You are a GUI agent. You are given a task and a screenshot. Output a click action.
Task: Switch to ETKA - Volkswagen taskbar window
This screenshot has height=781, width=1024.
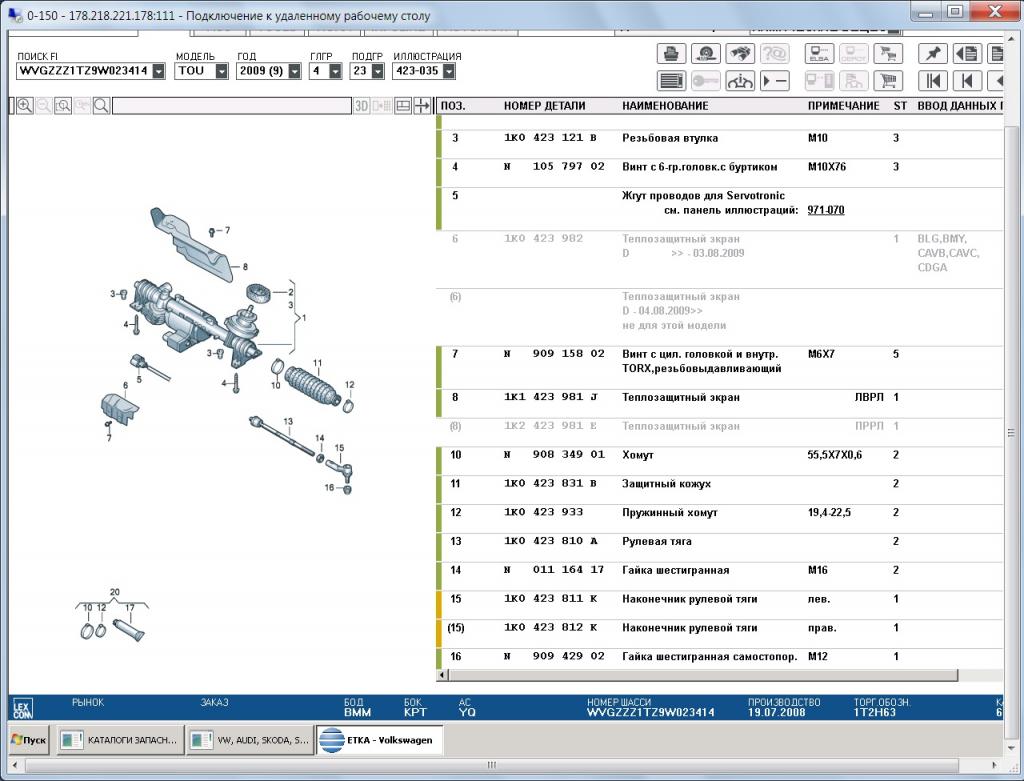(379, 740)
